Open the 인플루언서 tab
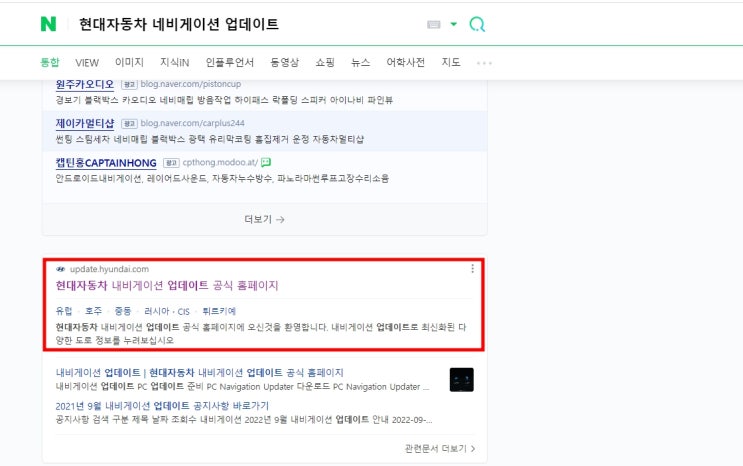743x466 pixels. (230, 62)
